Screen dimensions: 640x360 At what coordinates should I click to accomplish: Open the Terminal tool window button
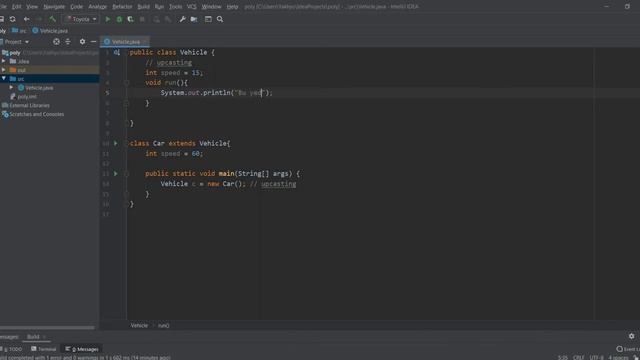pyautogui.click(x=44, y=349)
